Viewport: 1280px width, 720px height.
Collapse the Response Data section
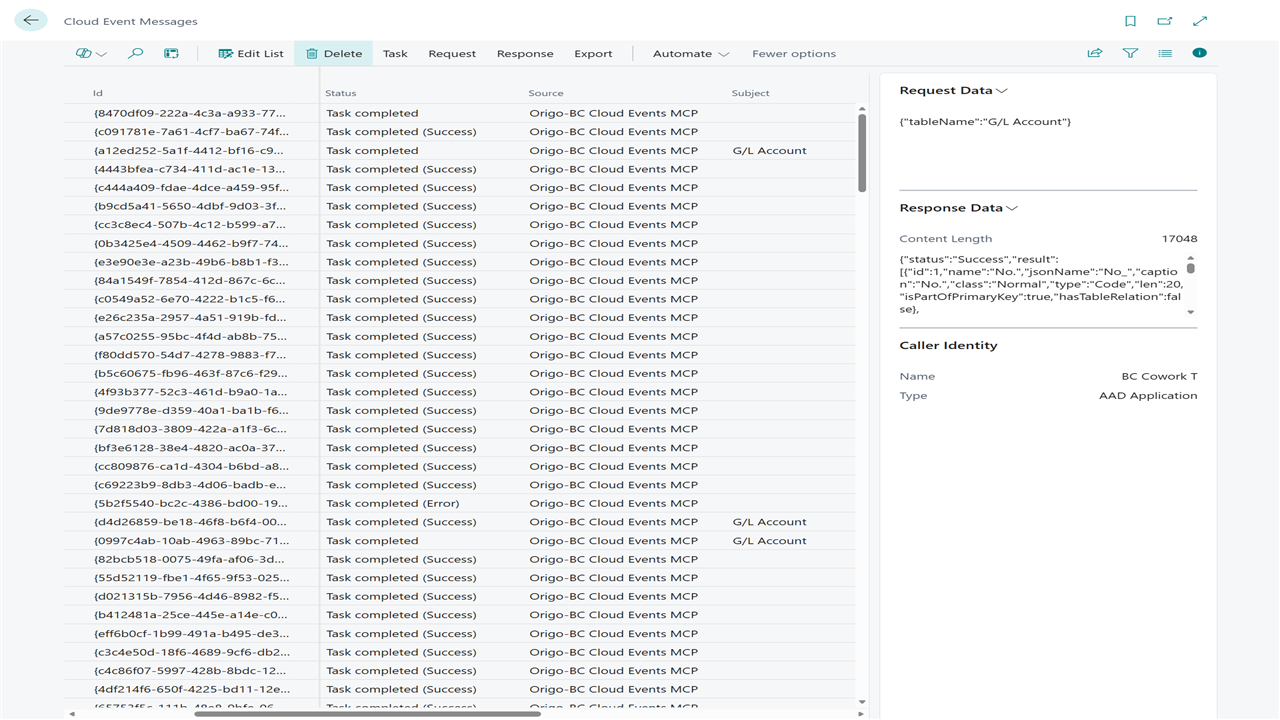pyautogui.click(x=958, y=209)
